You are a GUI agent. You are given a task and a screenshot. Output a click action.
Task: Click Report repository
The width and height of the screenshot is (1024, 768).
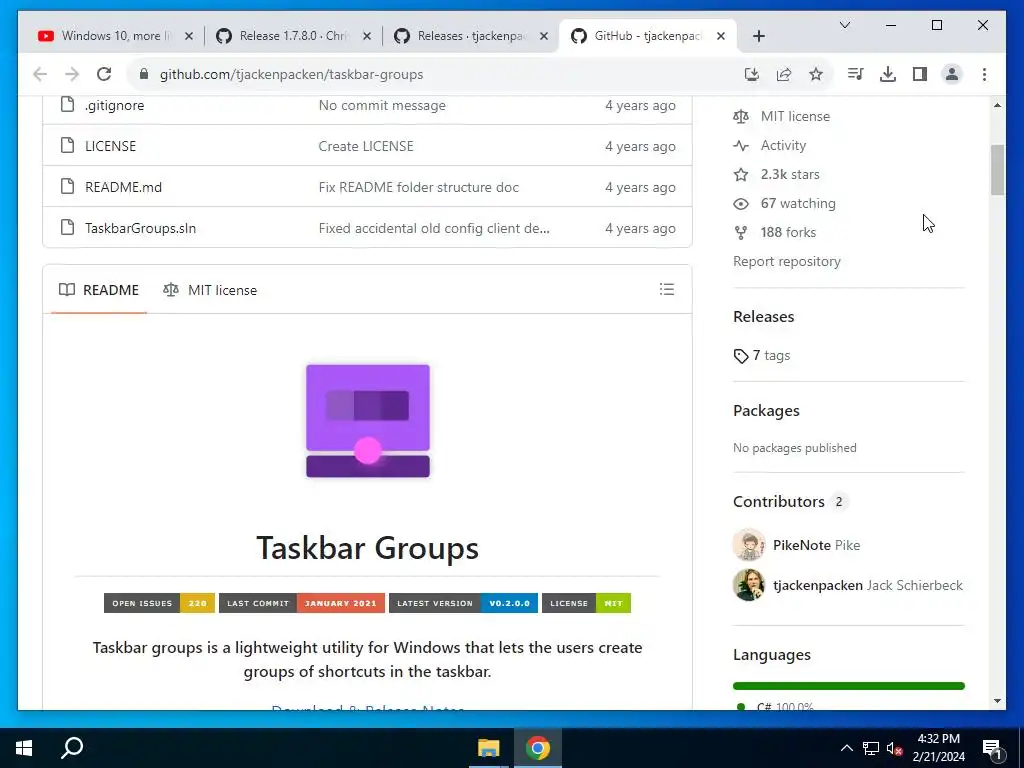click(786, 261)
